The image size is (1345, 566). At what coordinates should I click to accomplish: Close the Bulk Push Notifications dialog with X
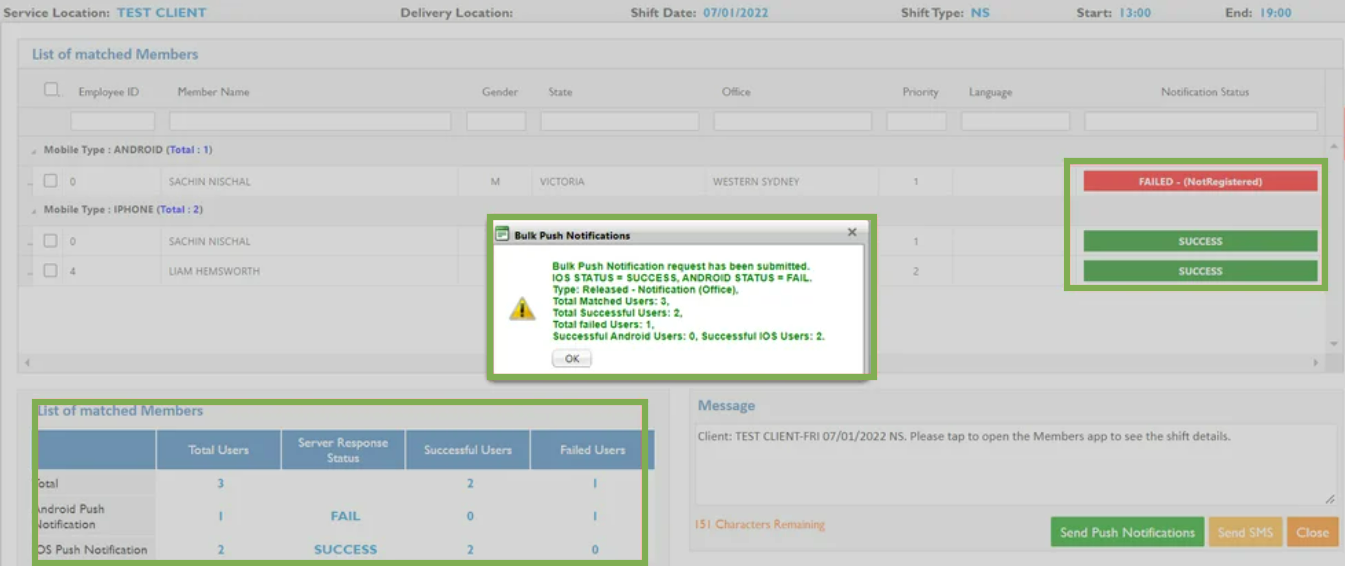click(x=852, y=232)
